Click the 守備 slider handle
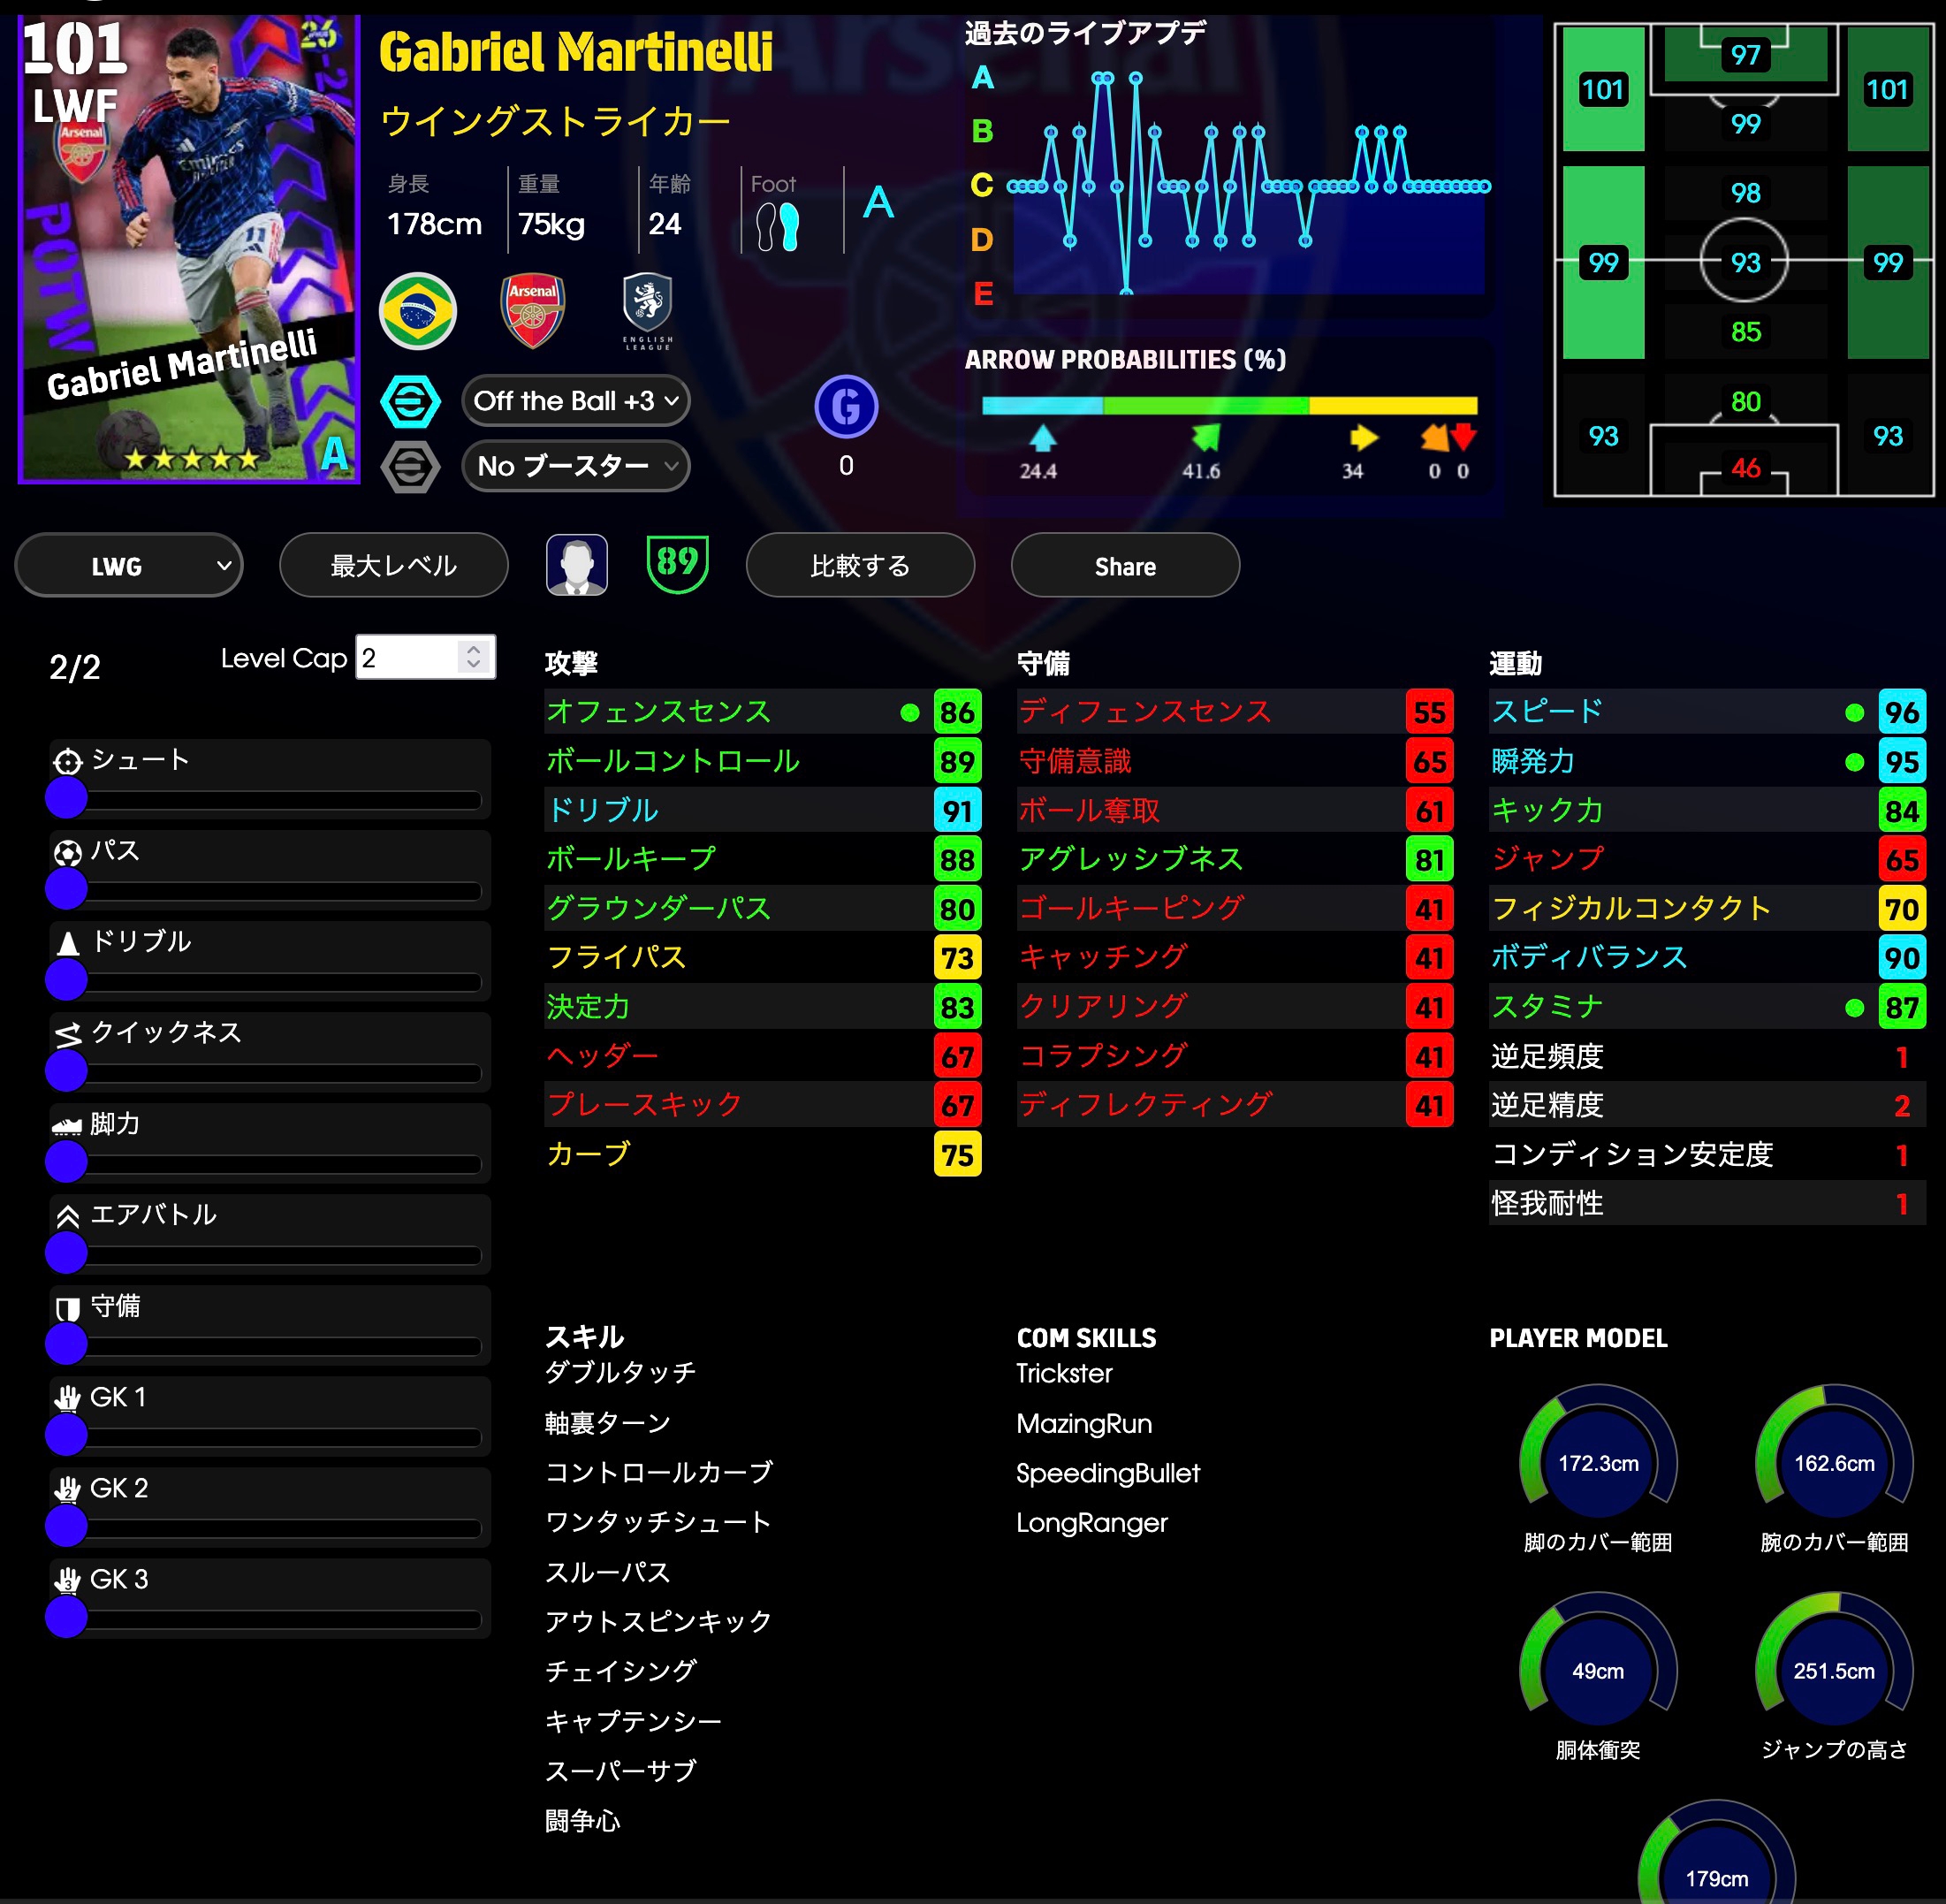The width and height of the screenshot is (1946, 1904). [67, 1344]
